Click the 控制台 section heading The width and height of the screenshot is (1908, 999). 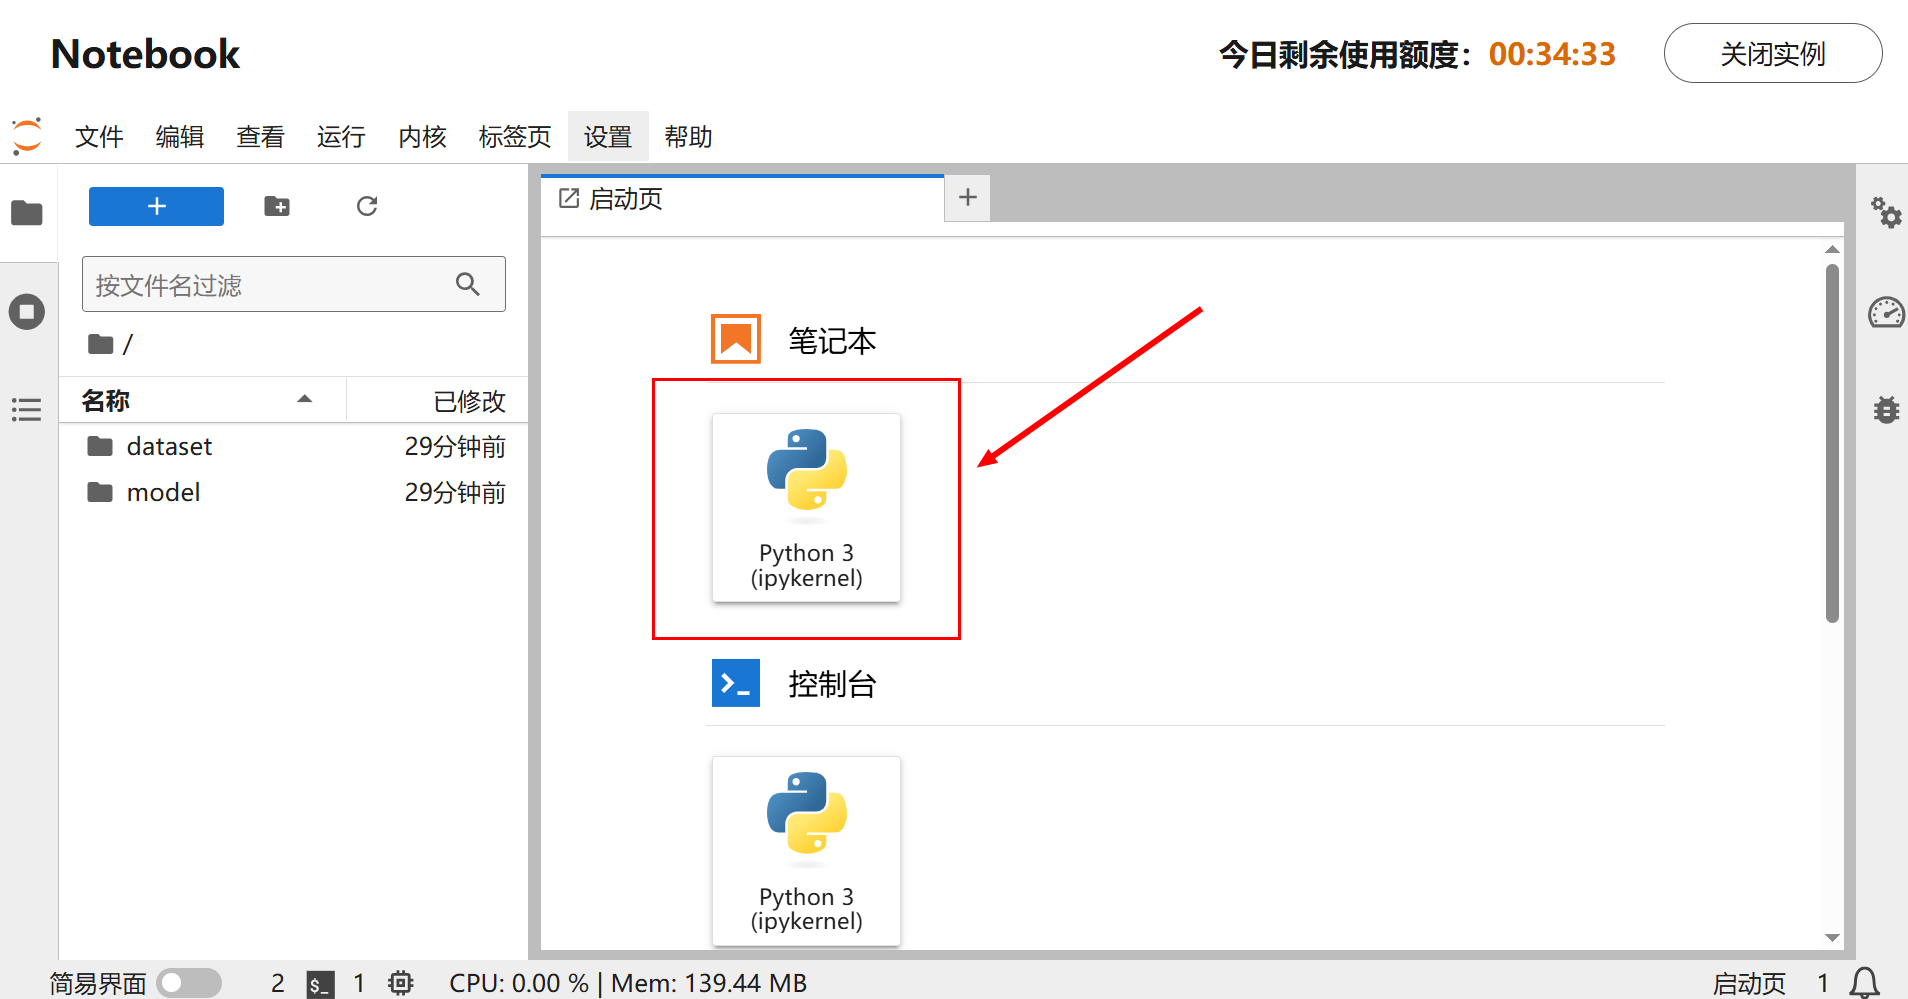[x=832, y=684]
